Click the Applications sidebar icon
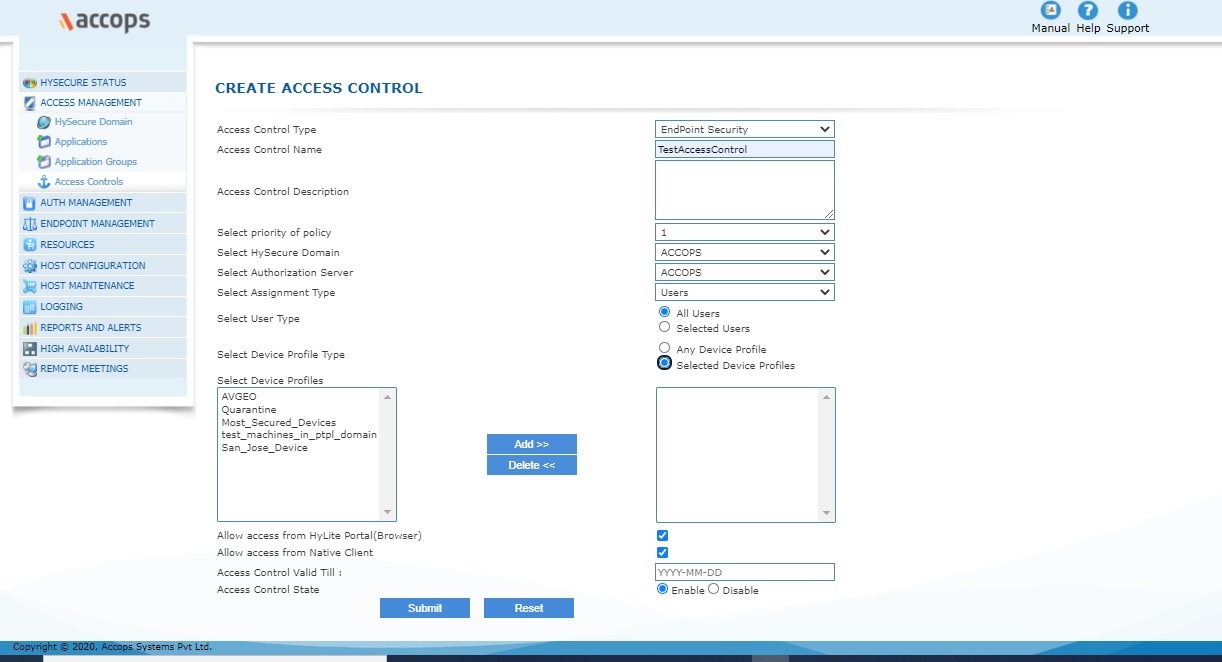Screen dimensions: 1222x662 (x=44, y=142)
